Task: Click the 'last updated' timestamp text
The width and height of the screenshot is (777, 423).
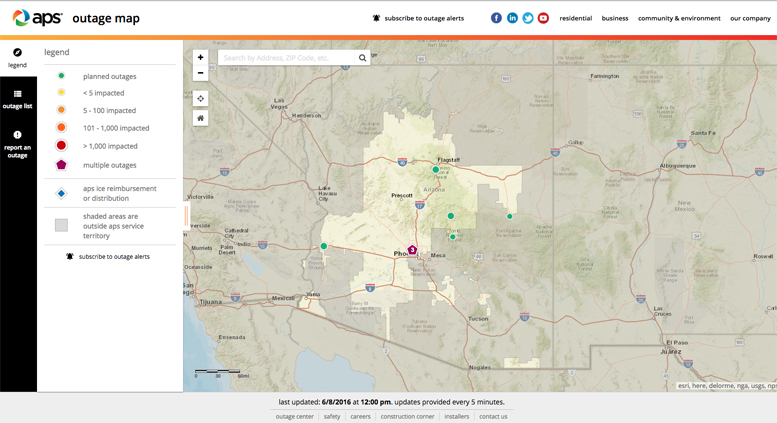Action: pos(391,402)
